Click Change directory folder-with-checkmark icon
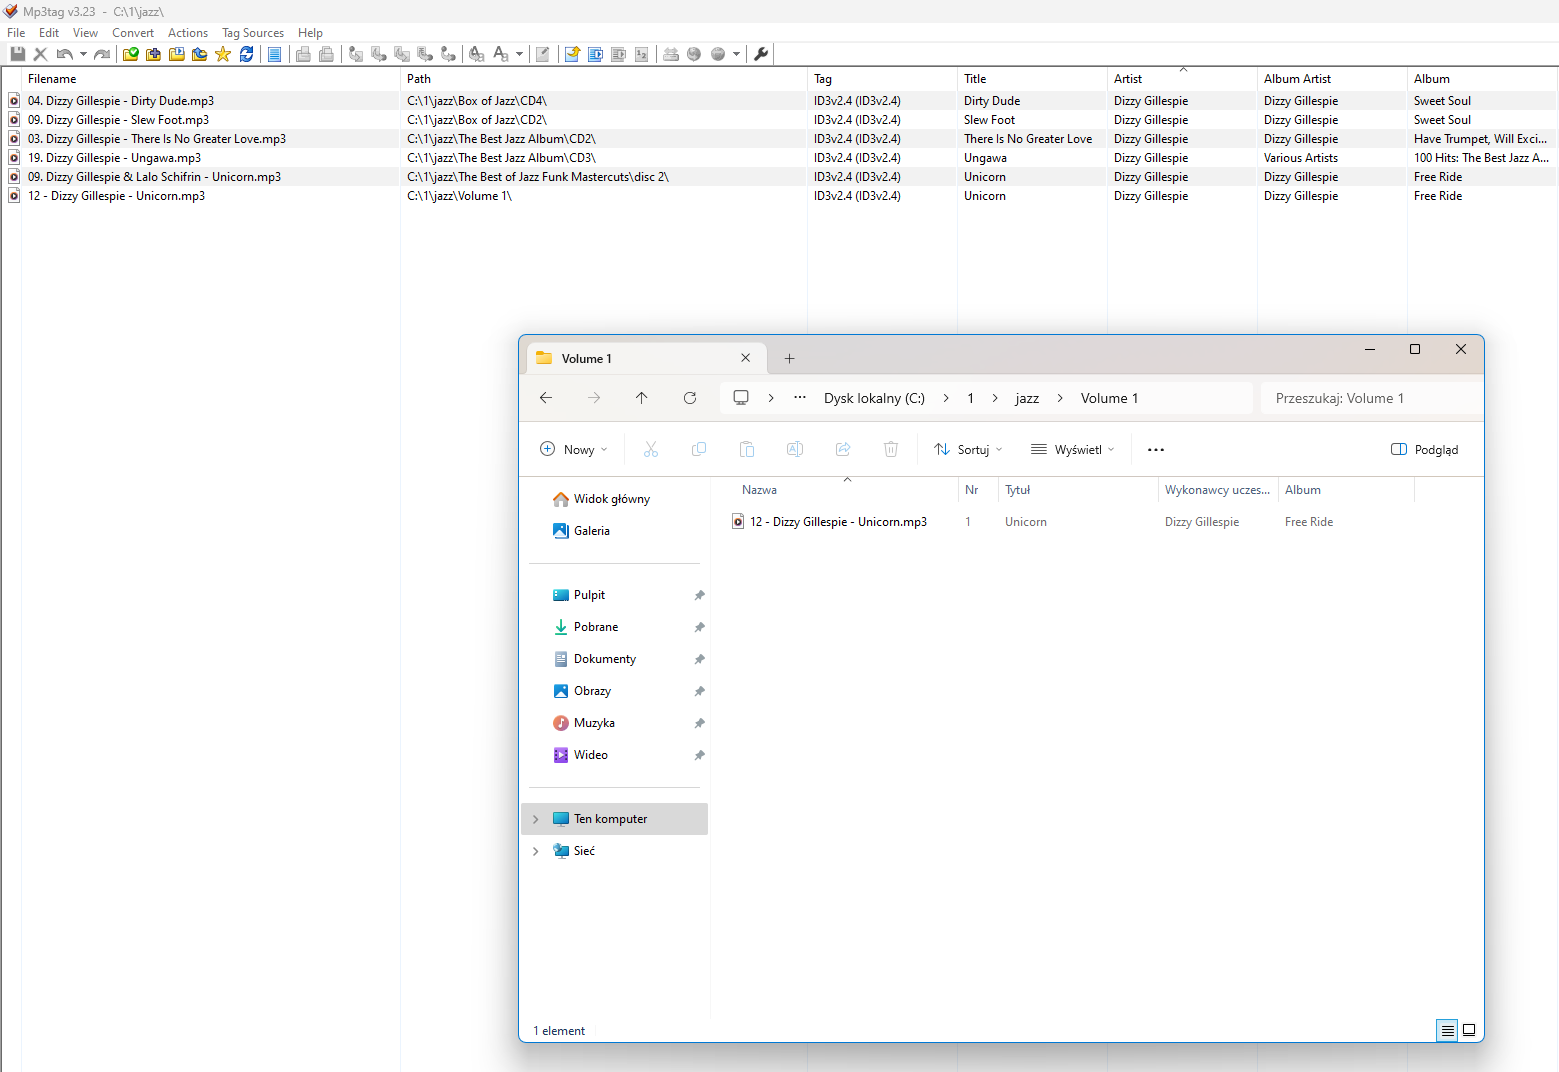The width and height of the screenshot is (1559, 1072). click(x=130, y=54)
